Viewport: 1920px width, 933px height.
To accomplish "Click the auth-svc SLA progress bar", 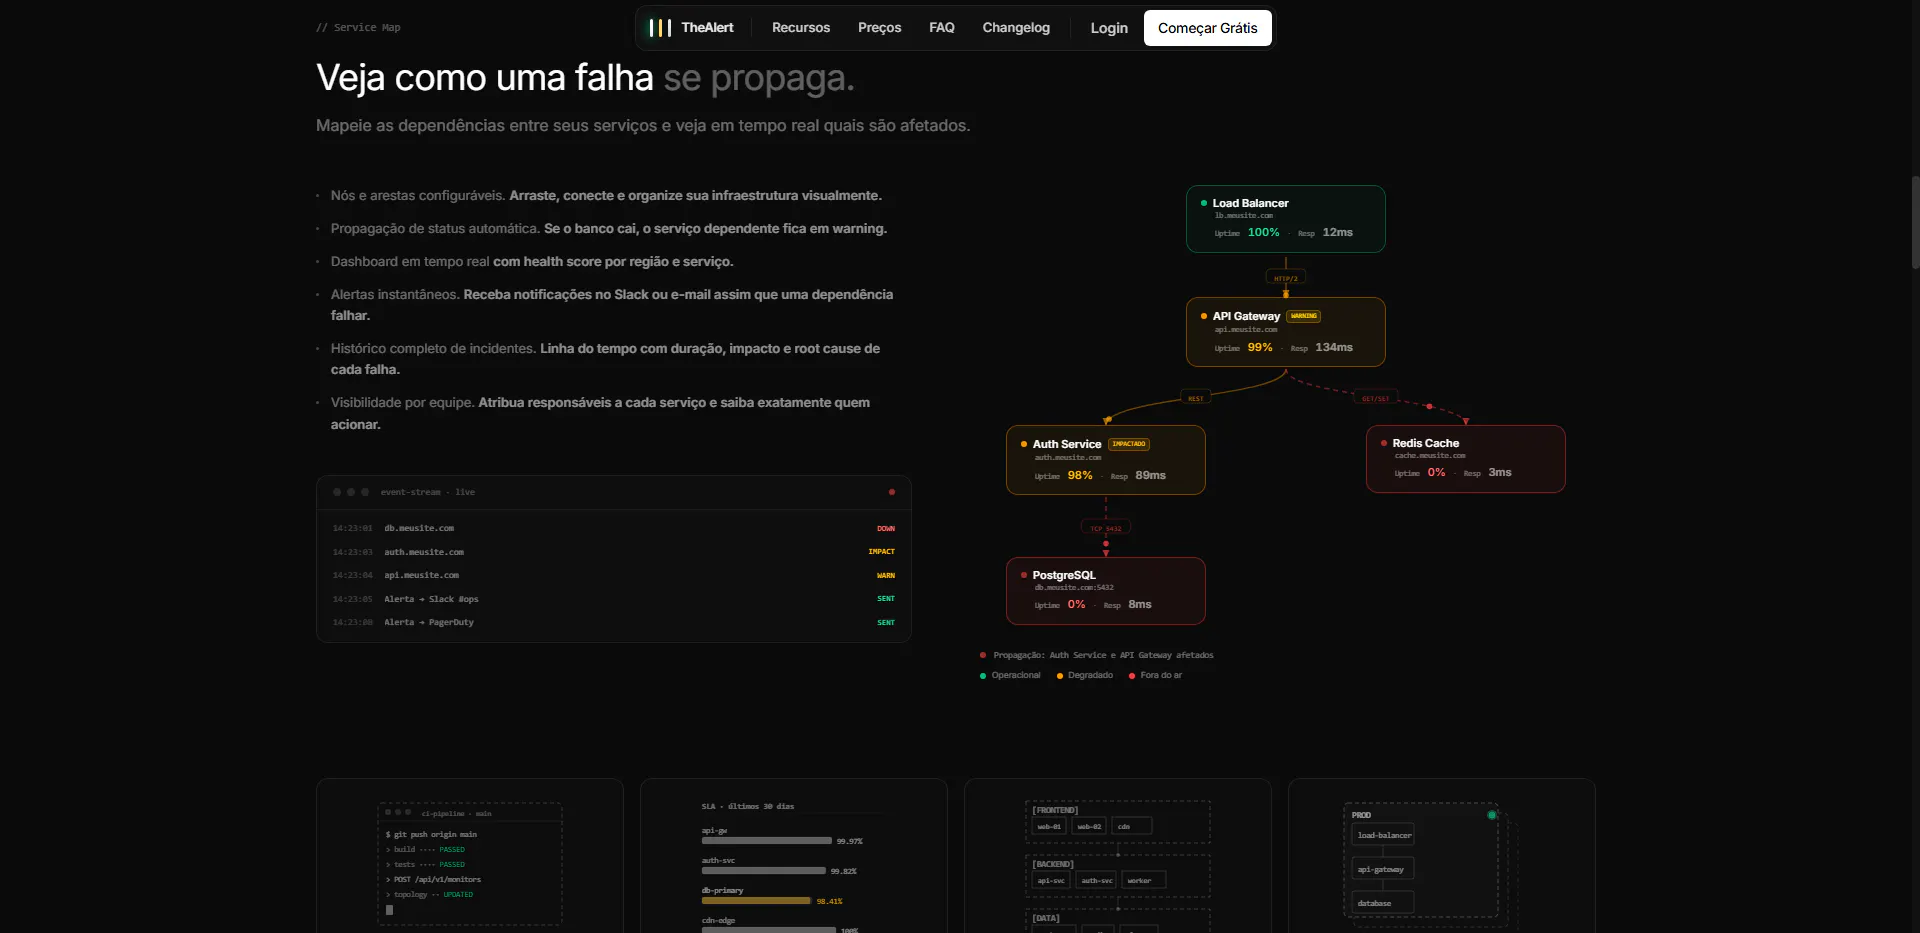I will point(764,871).
